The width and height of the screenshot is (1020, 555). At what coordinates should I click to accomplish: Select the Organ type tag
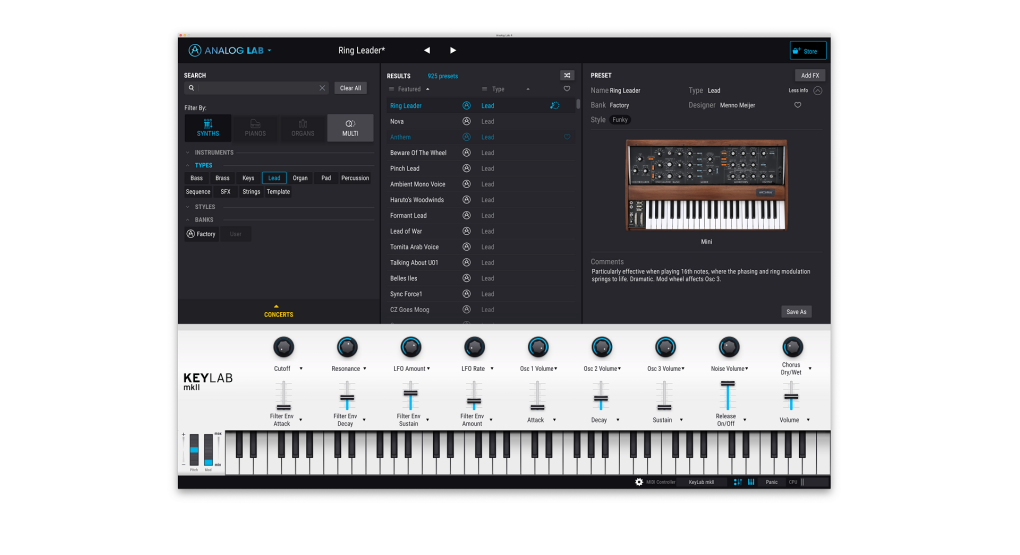click(300, 178)
